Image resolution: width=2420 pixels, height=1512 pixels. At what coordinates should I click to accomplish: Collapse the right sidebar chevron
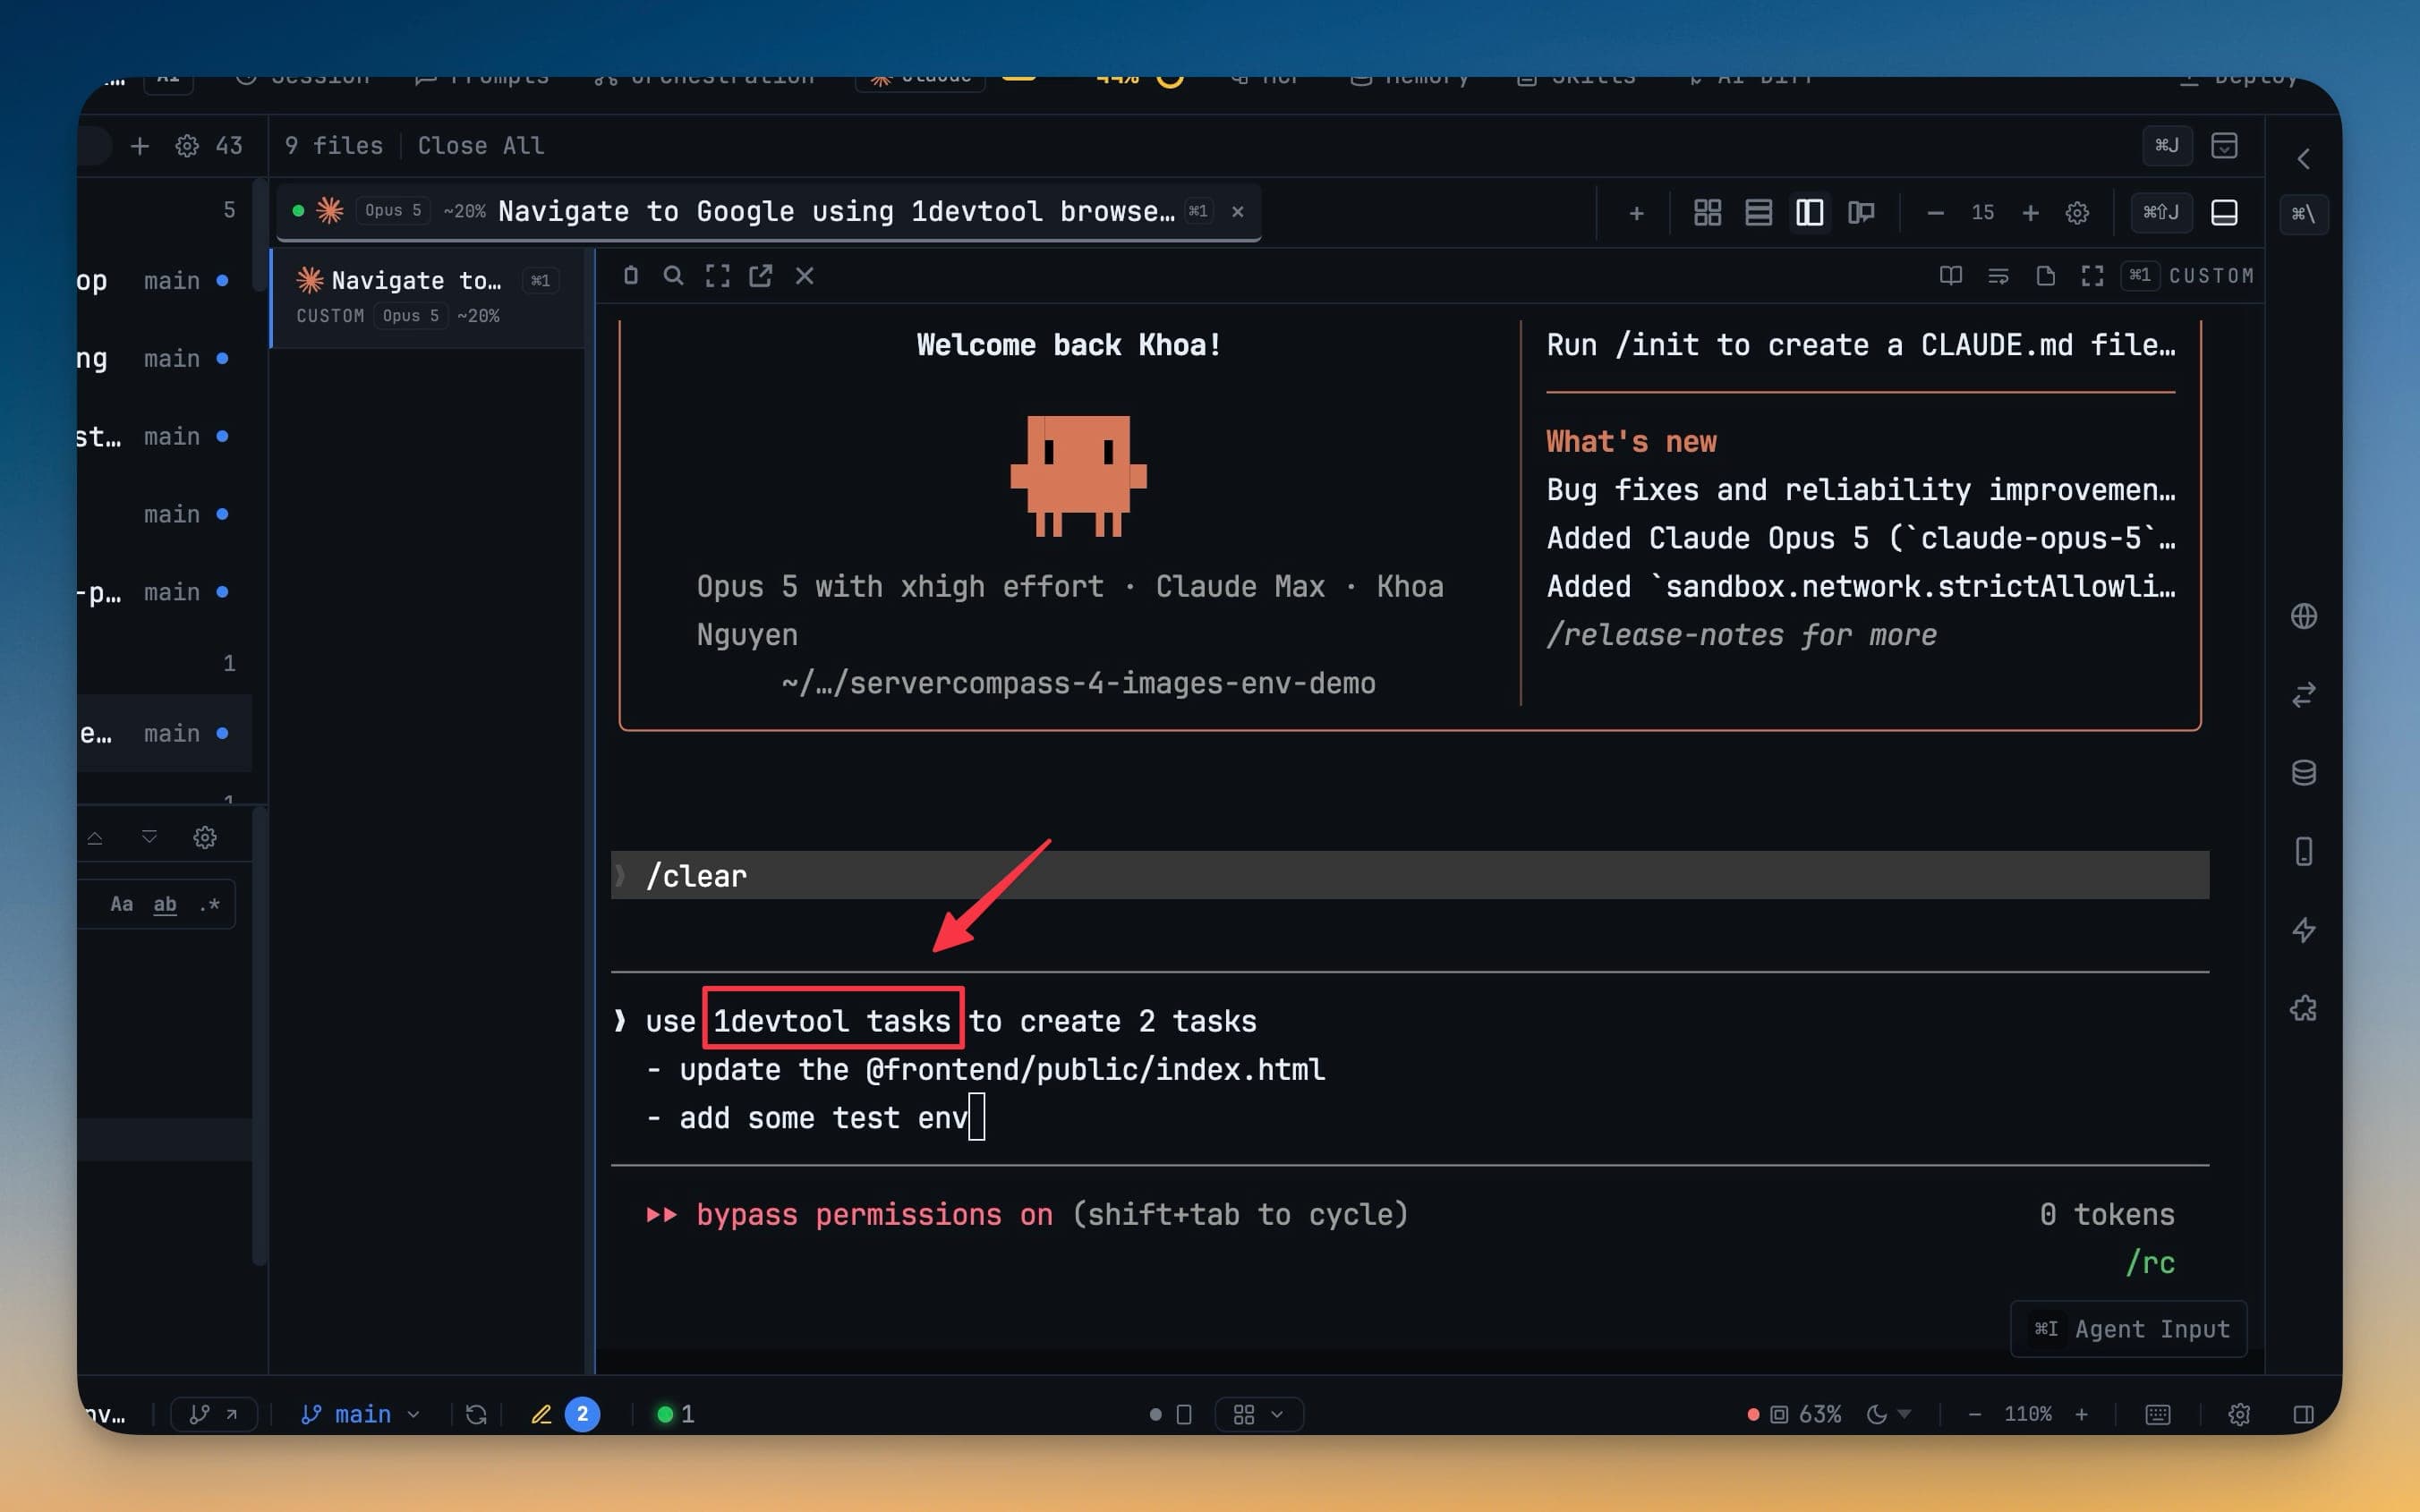coord(2303,159)
